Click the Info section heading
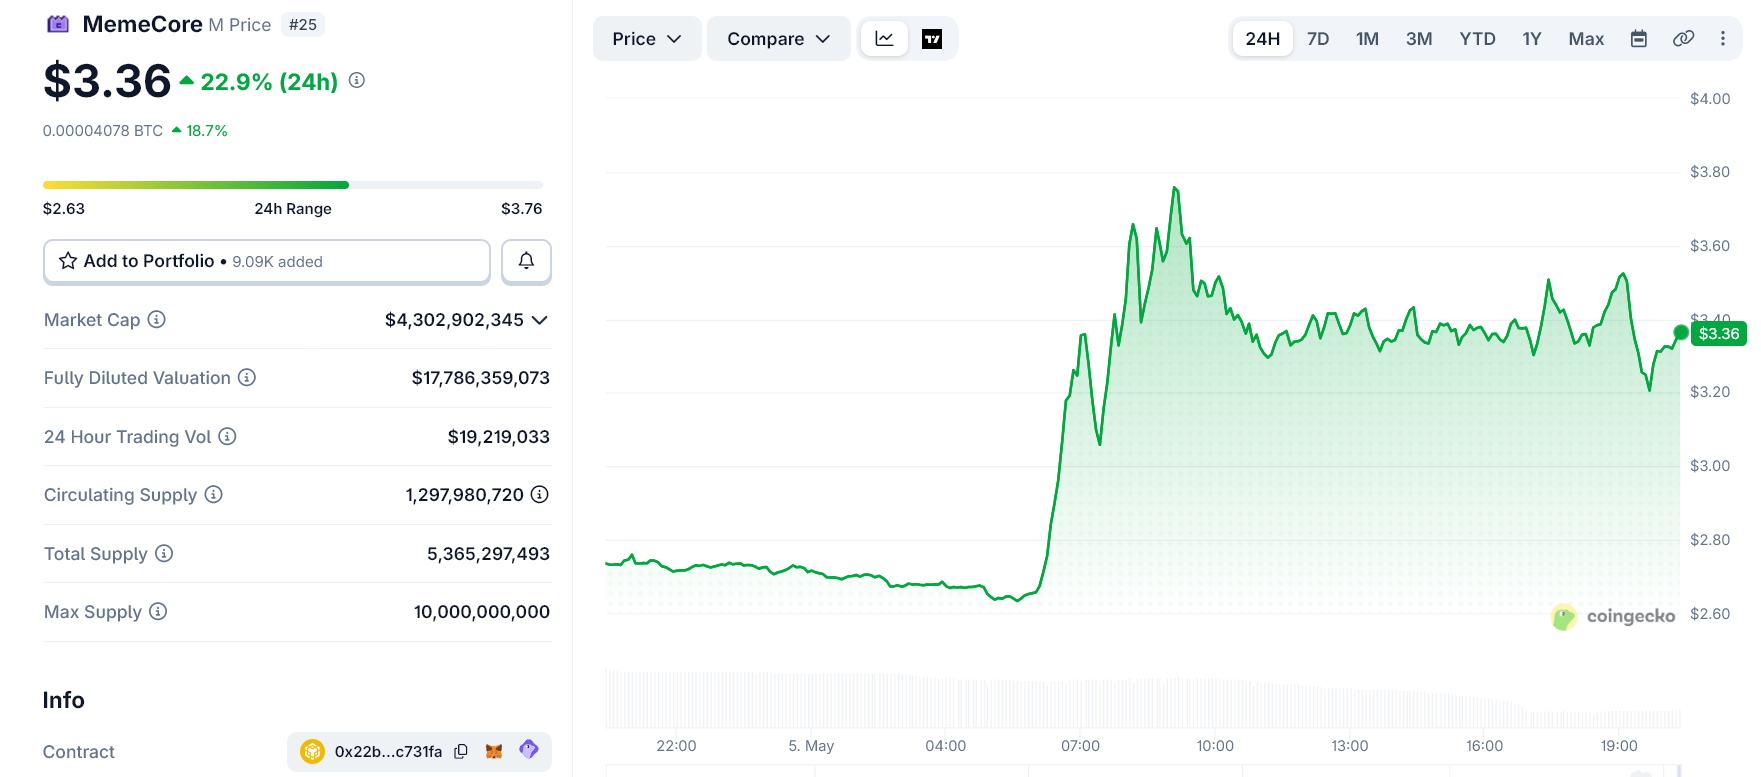 tap(64, 700)
